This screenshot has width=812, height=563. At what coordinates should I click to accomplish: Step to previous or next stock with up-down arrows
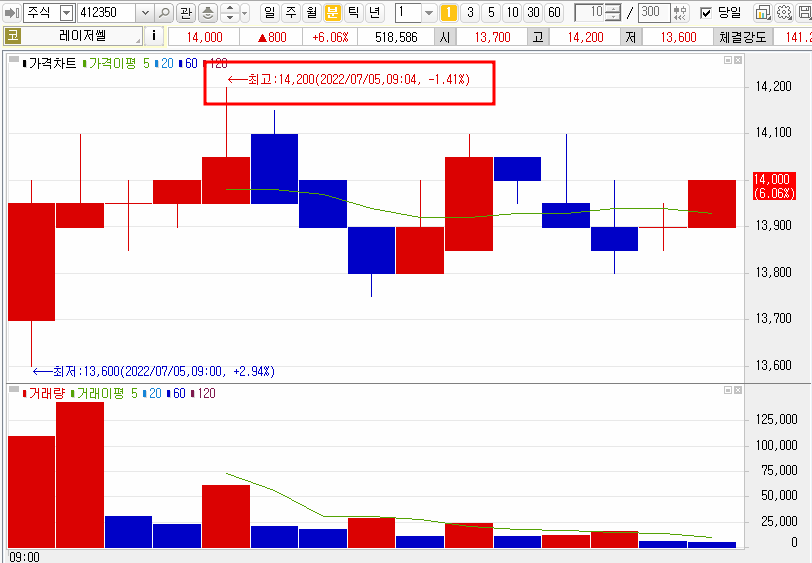pos(229,12)
